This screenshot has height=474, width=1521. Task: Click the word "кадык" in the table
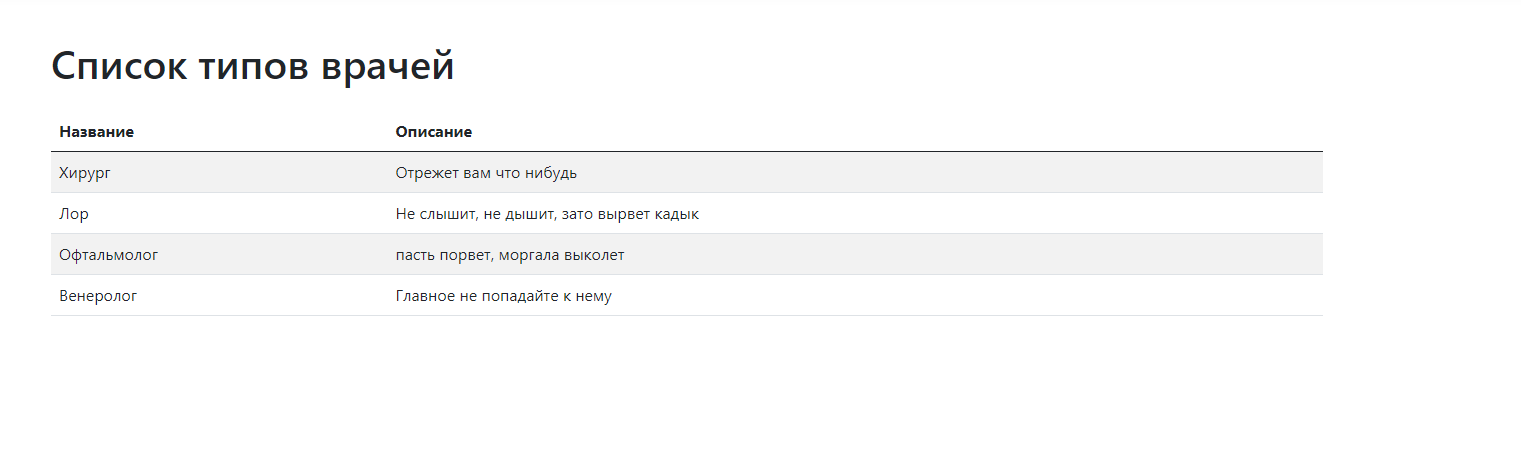[x=677, y=214]
